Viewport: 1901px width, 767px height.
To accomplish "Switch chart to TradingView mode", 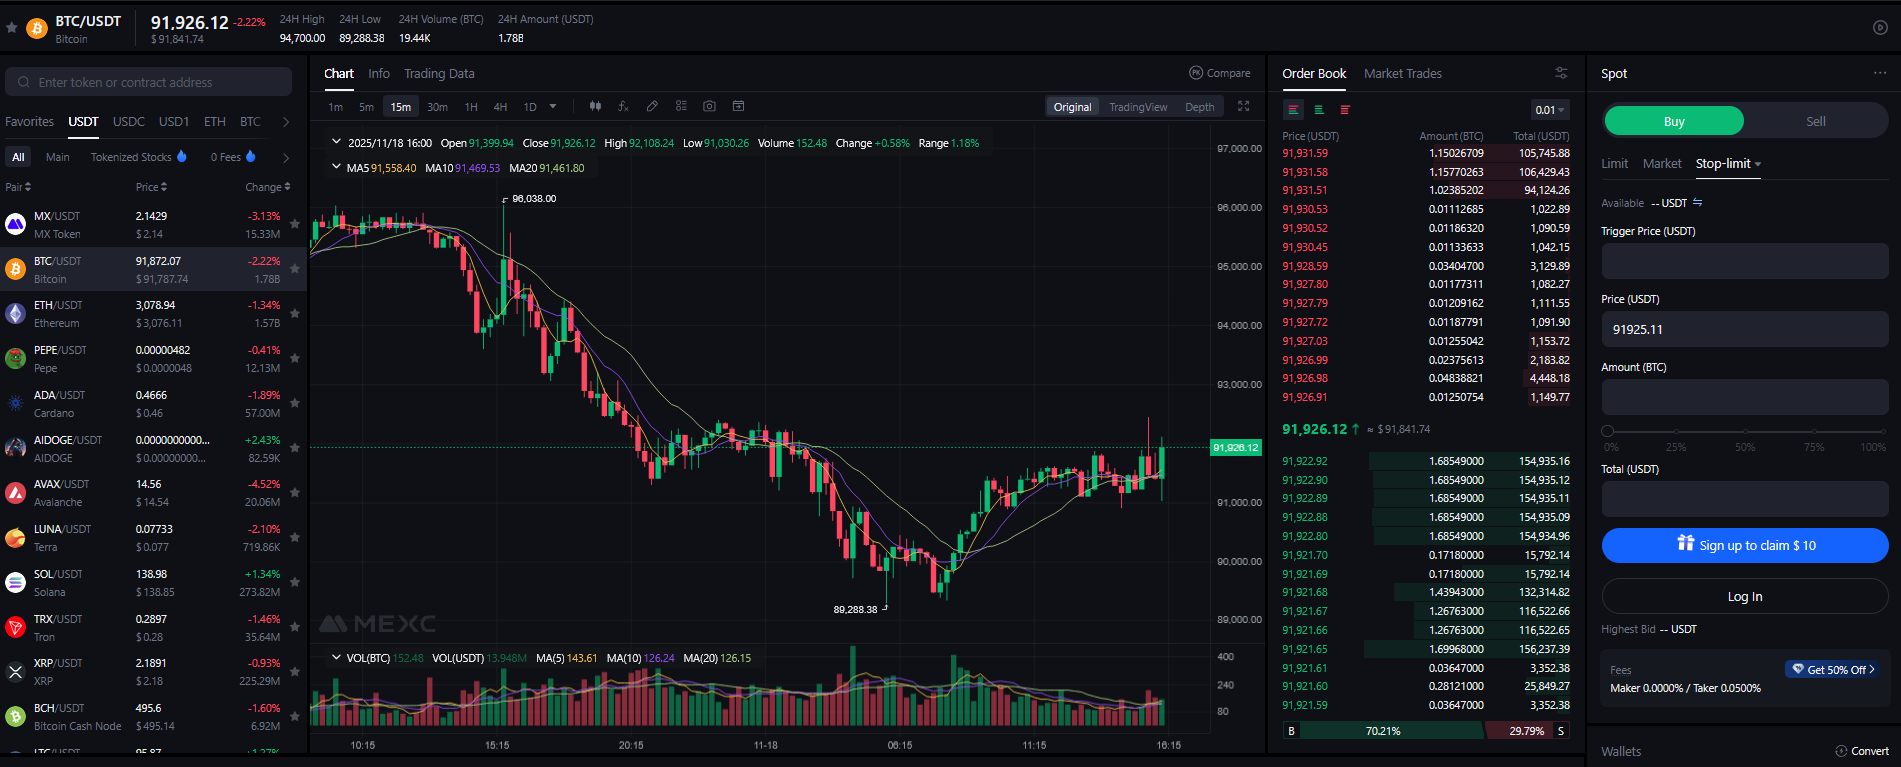I will click(1138, 107).
